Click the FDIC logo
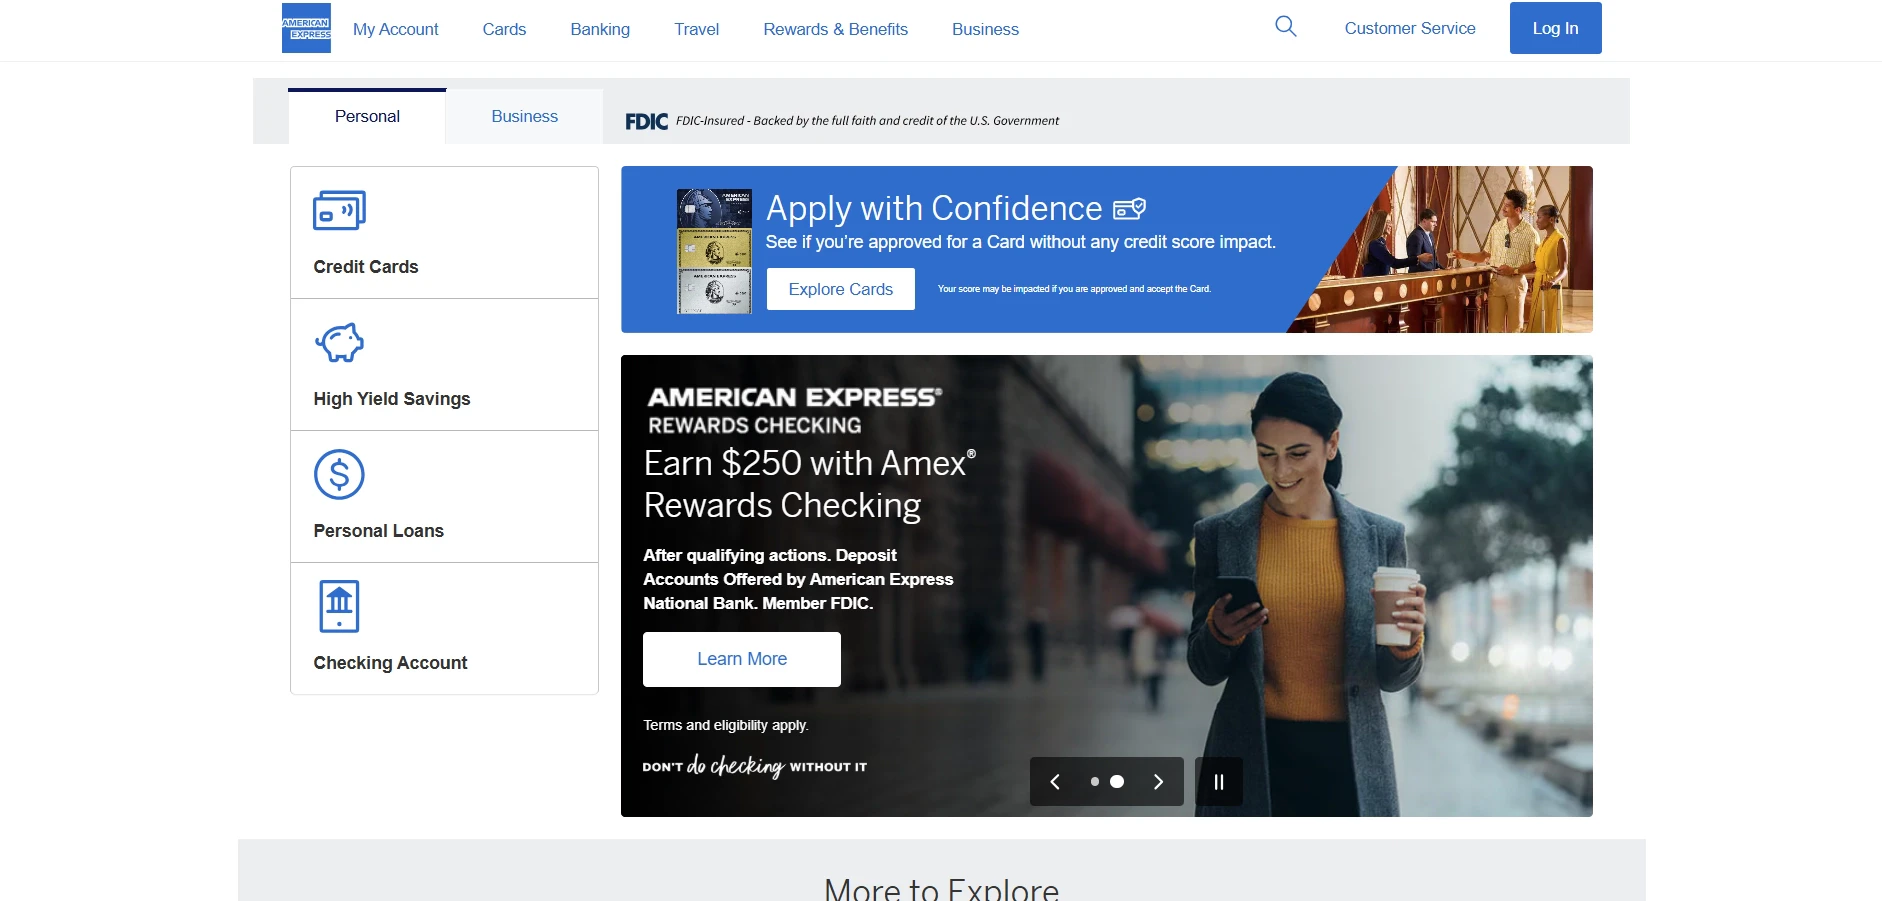The image size is (1882, 901). click(646, 121)
